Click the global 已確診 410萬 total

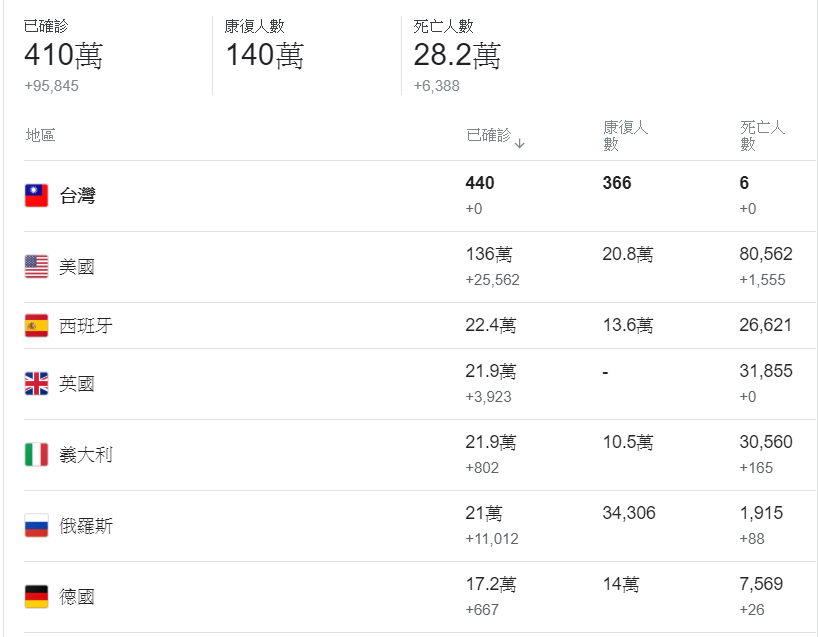[x=64, y=55]
